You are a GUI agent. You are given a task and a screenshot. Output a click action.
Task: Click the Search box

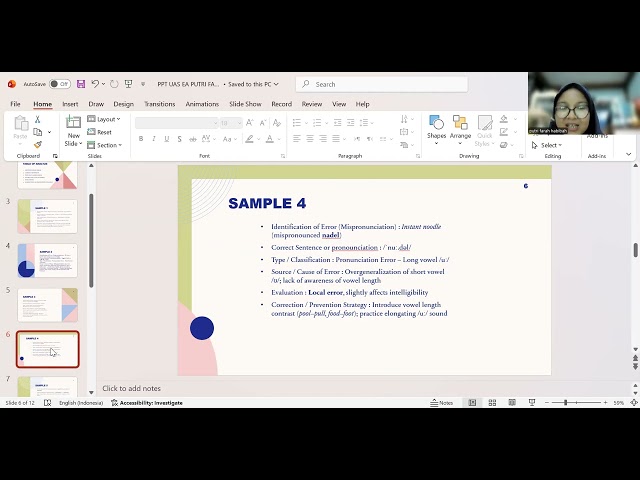382,84
